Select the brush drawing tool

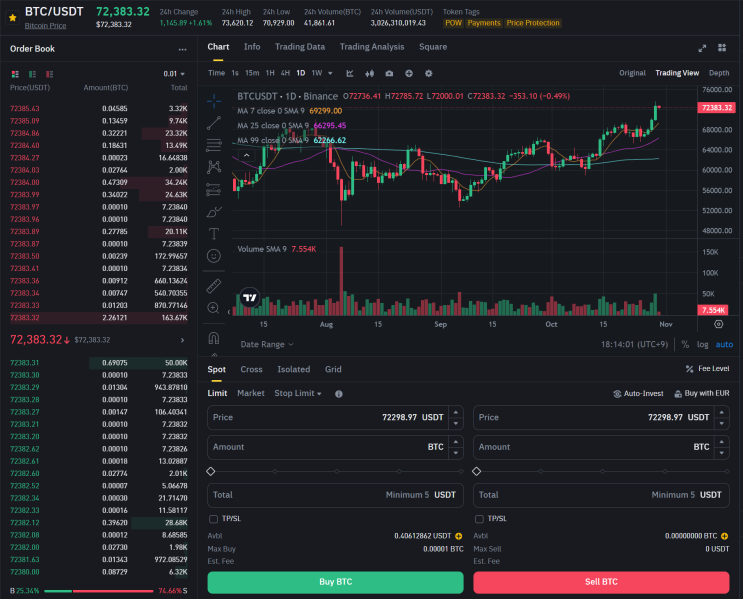(x=214, y=212)
